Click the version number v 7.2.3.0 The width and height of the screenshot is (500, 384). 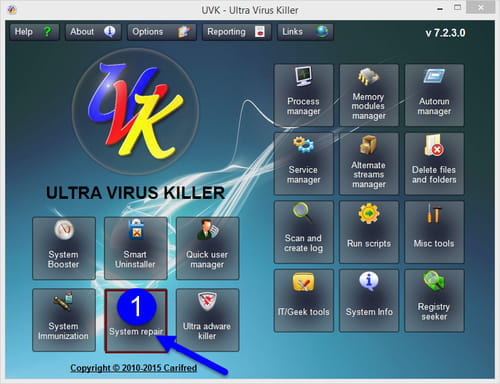[445, 33]
